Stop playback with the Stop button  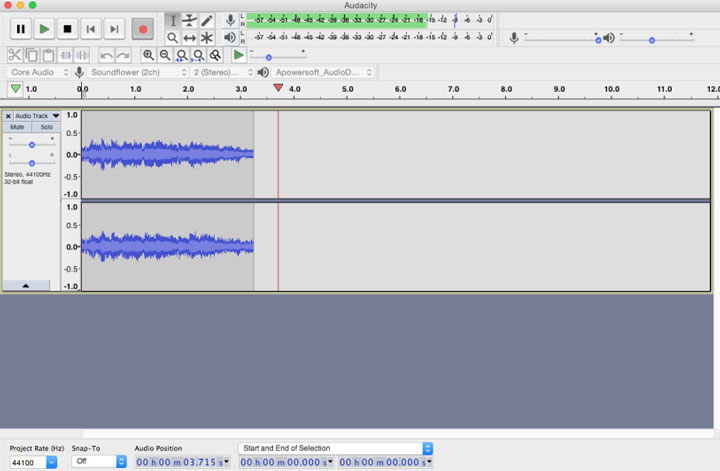68,29
